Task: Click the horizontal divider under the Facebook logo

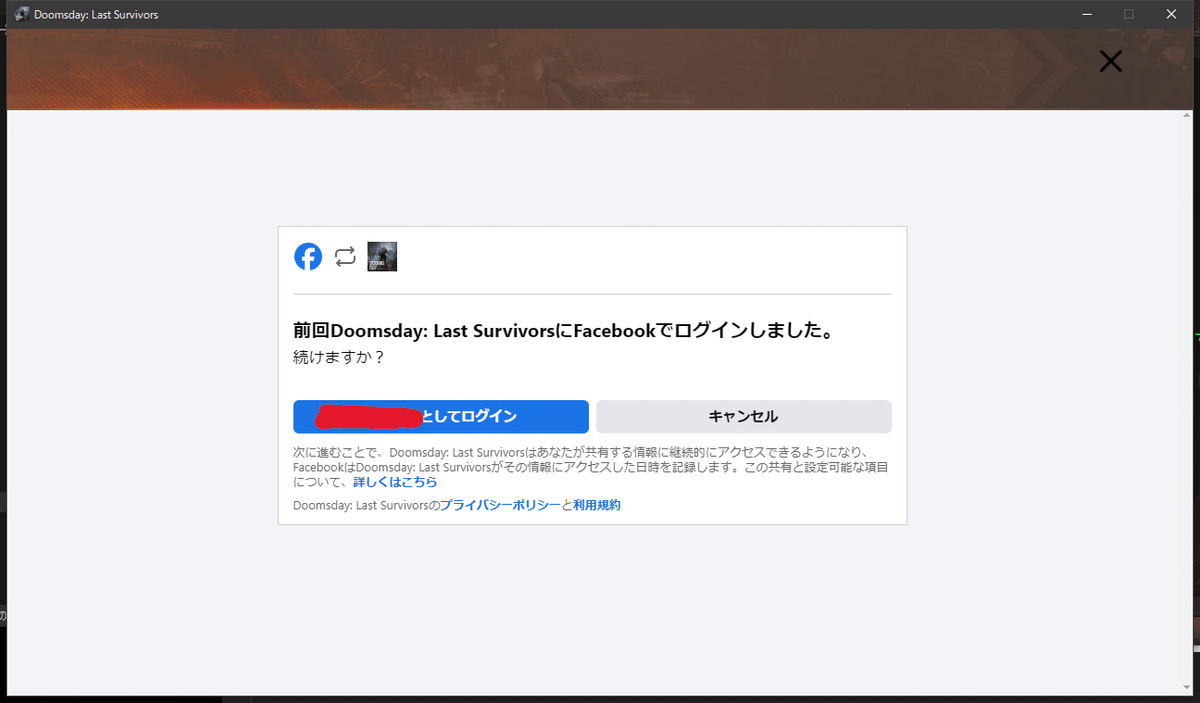Action: (x=592, y=294)
